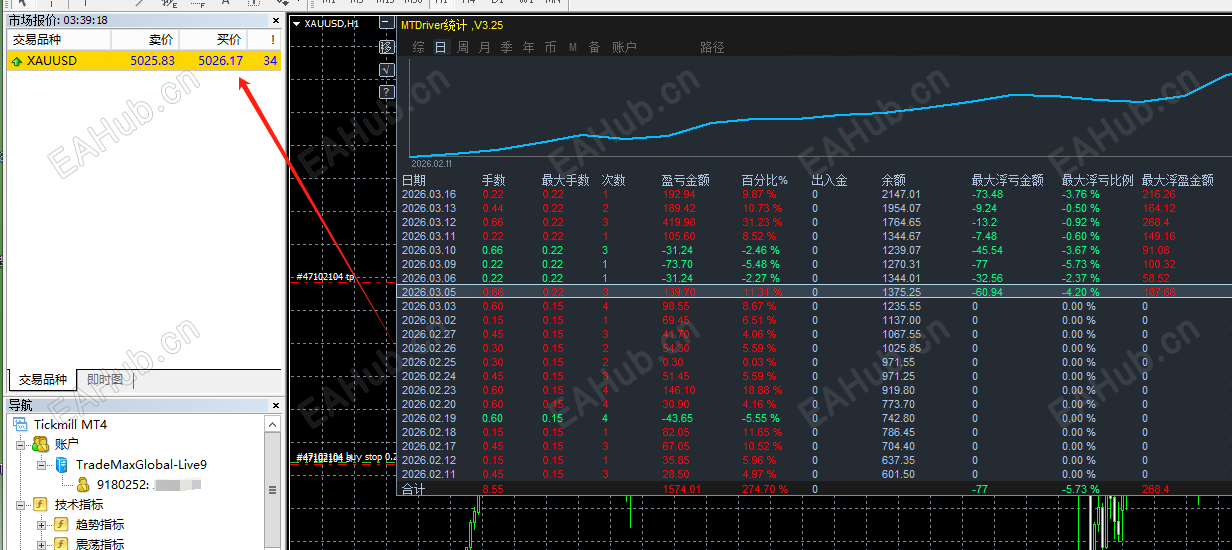Click the 移 move button on chart panel
Viewport: 1232px width, 550px height.
click(x=387, y=47)
